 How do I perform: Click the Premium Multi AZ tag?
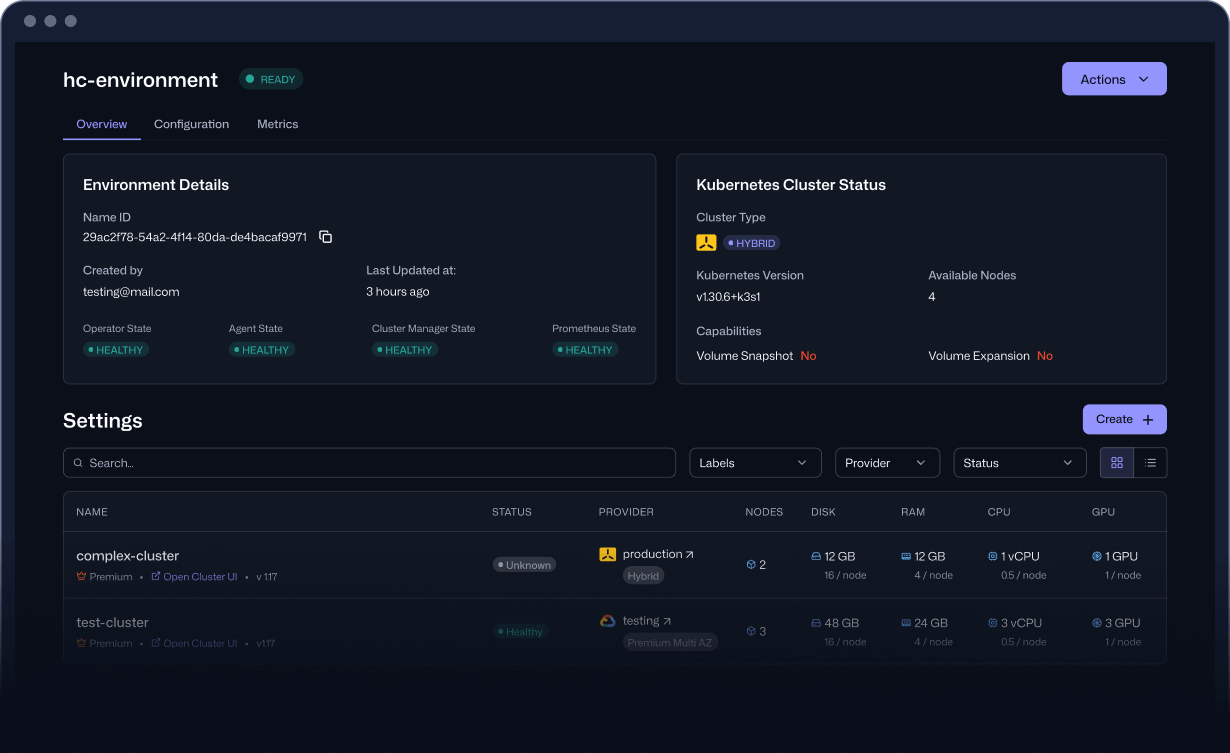(670, 643)
